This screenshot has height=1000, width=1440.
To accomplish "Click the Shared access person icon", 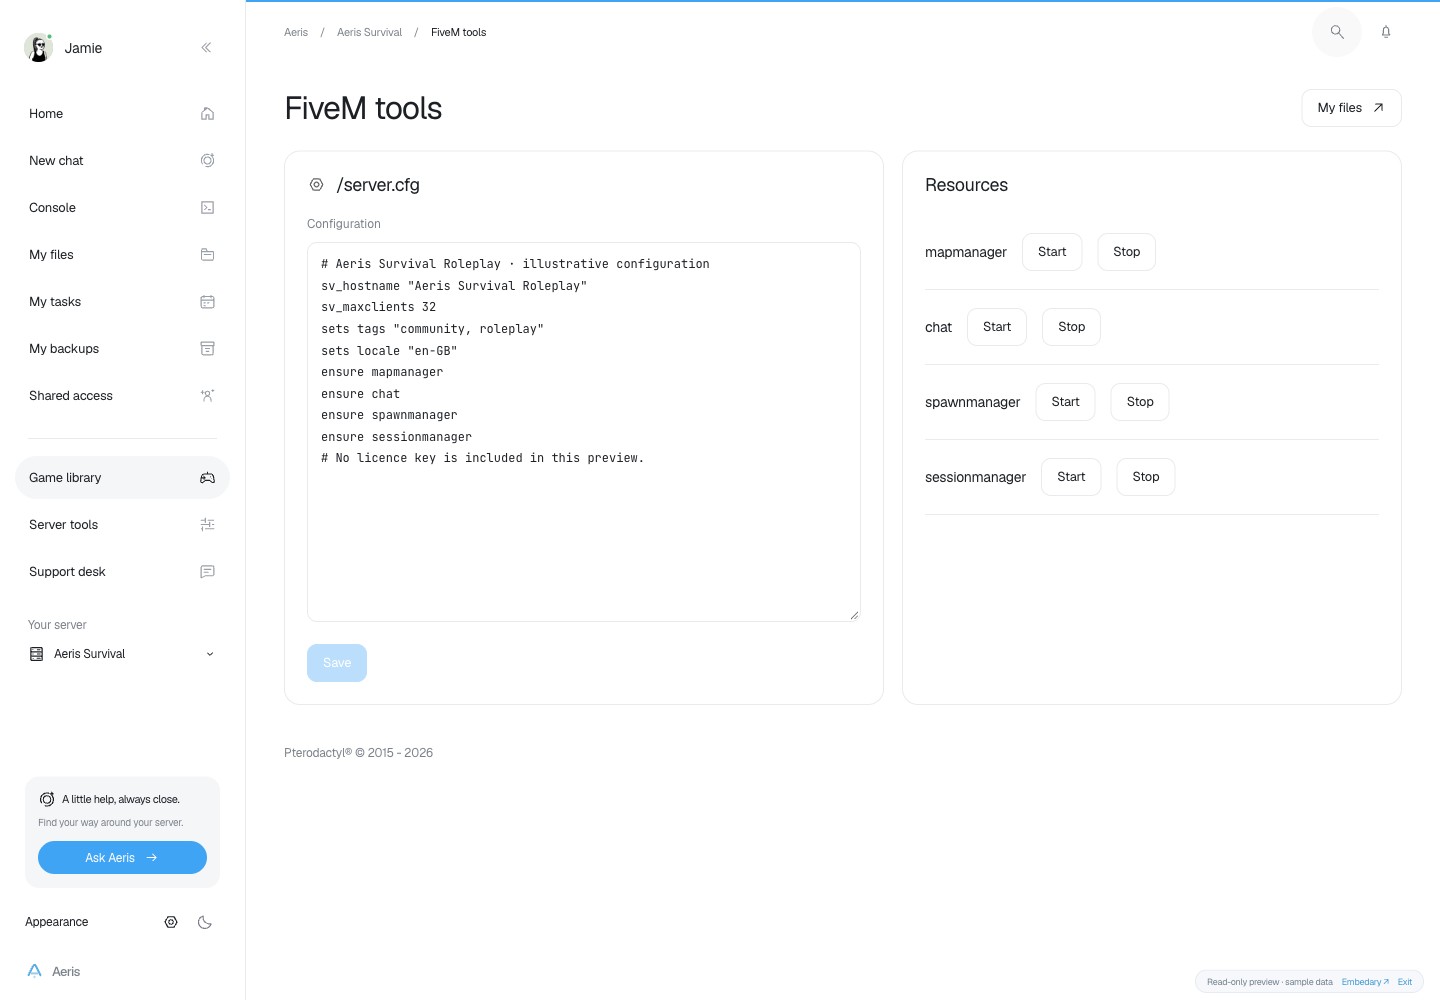I will pos(207,395).
